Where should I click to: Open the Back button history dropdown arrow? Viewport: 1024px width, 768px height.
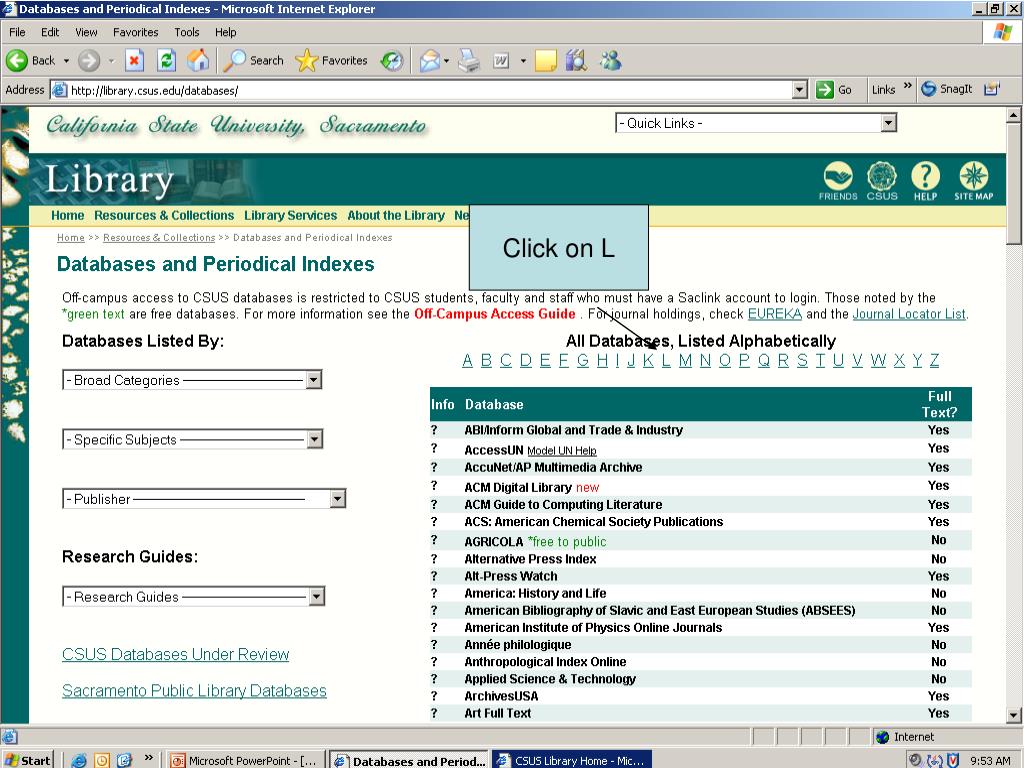(66, 61)
